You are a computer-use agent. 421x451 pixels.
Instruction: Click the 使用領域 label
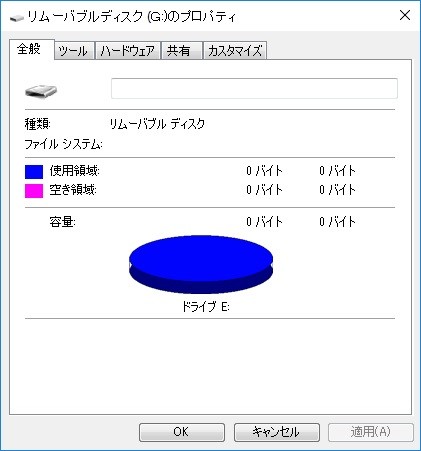click(74, 171)
